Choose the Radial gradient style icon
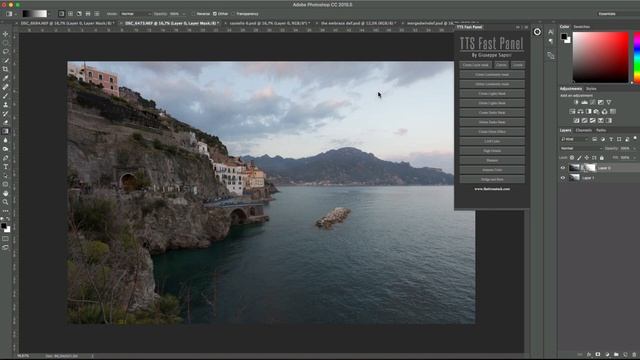The image size is (640, 360). click(70, 14)
